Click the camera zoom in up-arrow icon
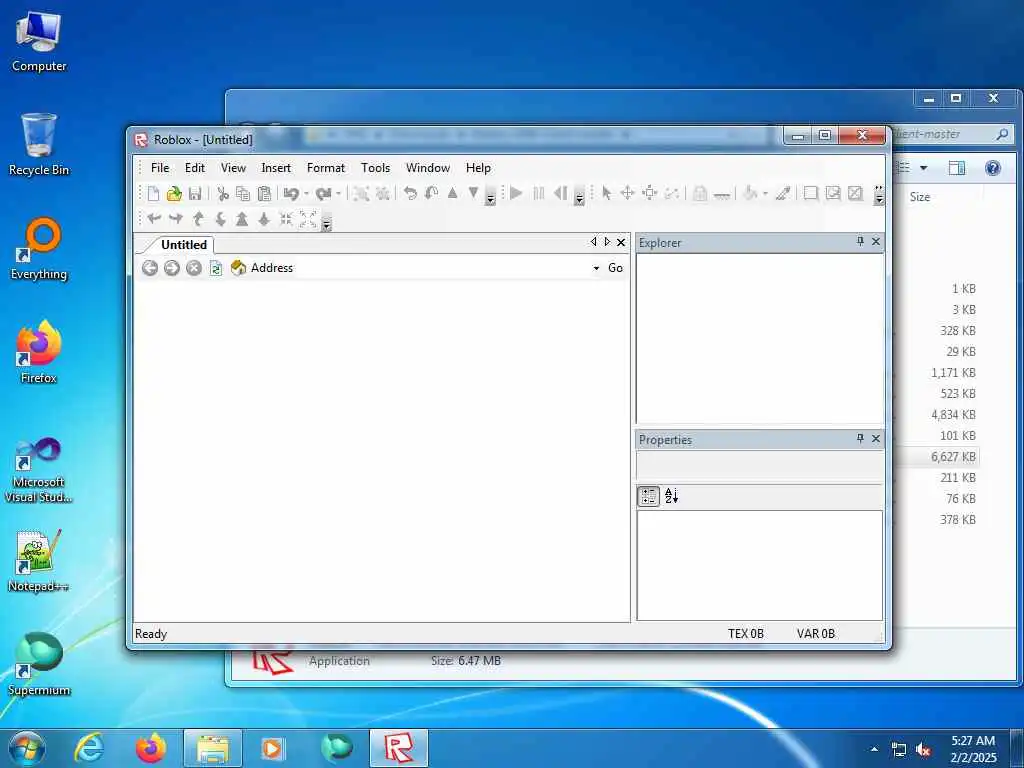This screenshot has width=1024, height=768. coord(242,219)
